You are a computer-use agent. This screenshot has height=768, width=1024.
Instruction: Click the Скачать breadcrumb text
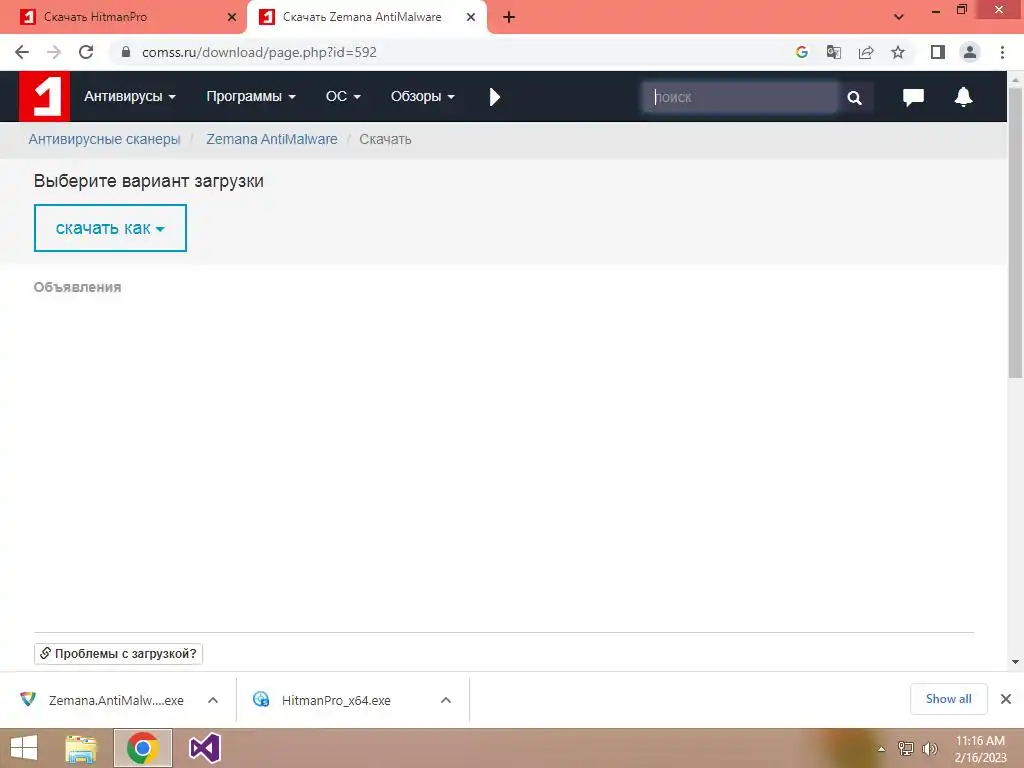click(x=385, y=139)
